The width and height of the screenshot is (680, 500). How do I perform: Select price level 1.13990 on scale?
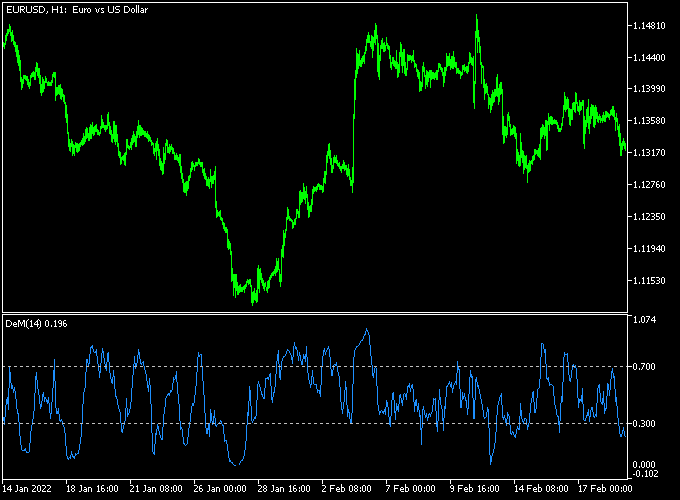649,88
